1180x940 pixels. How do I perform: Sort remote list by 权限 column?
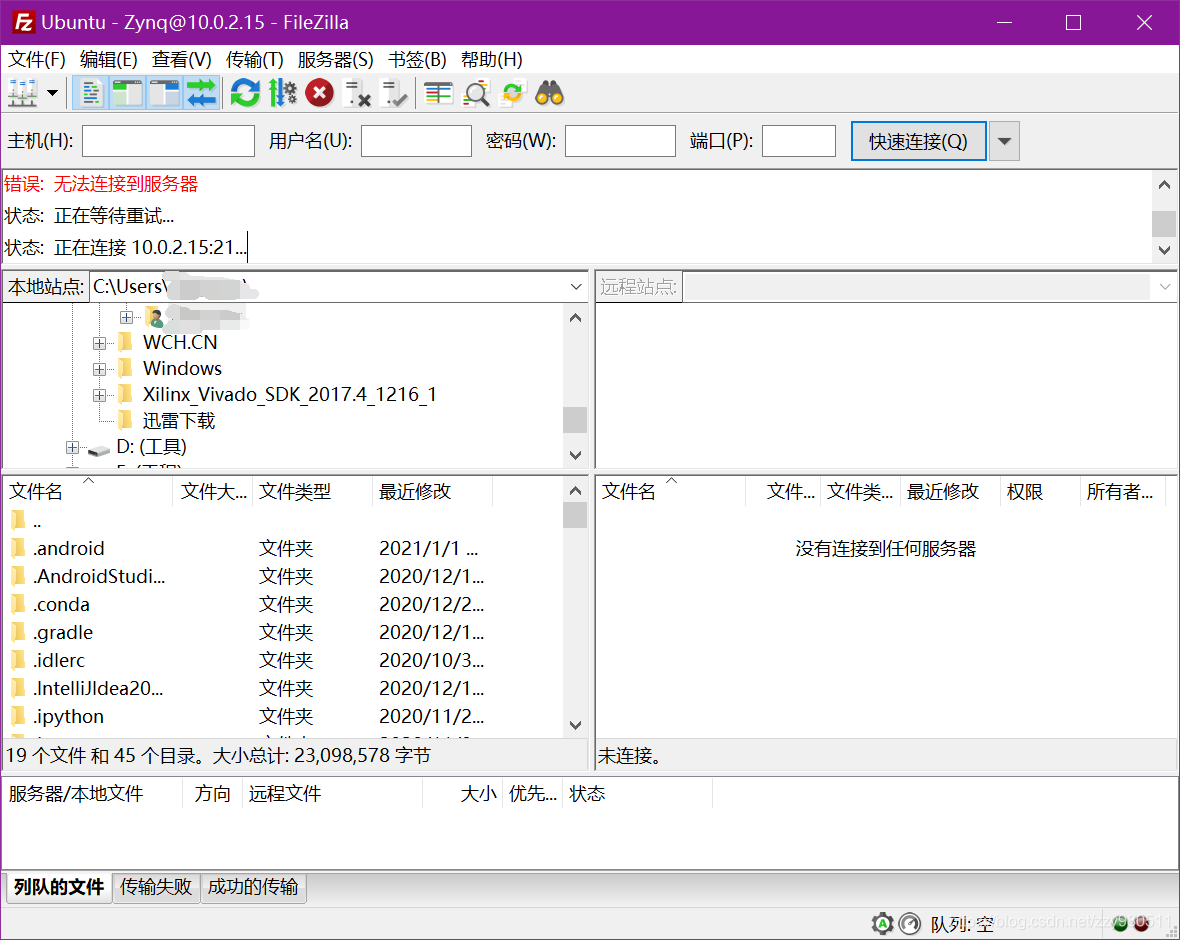click(x=1039, y=491)
